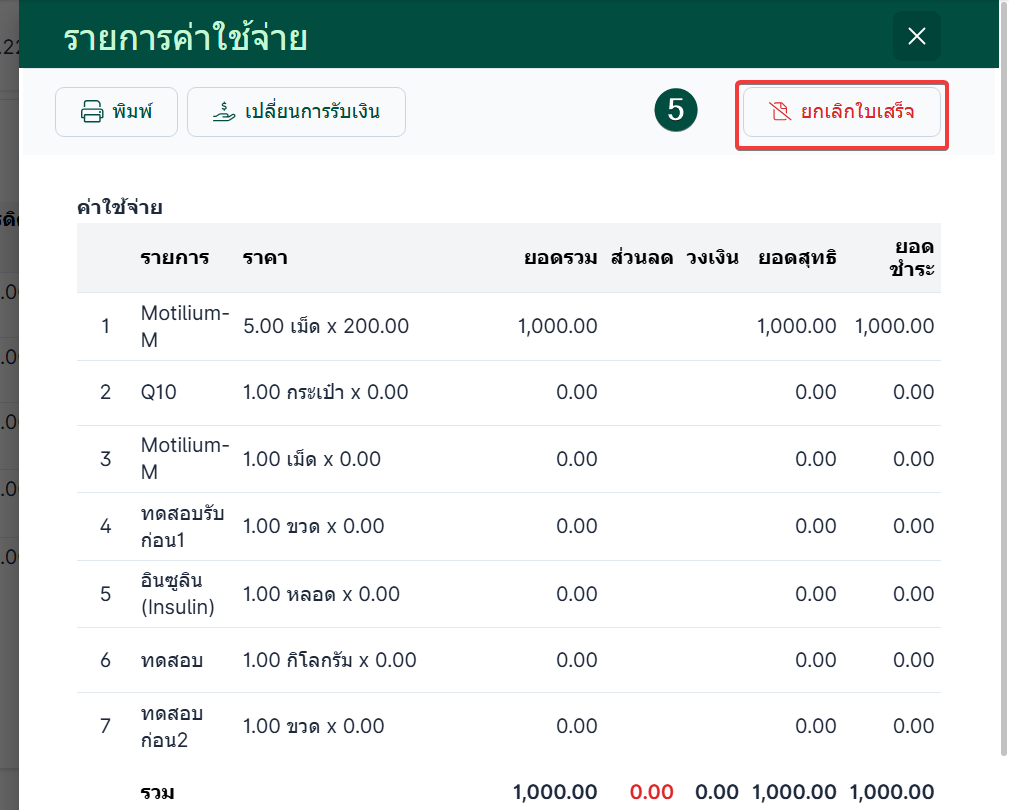Click the รายการ column header
Screen dimensions: 1009x810
175,258
